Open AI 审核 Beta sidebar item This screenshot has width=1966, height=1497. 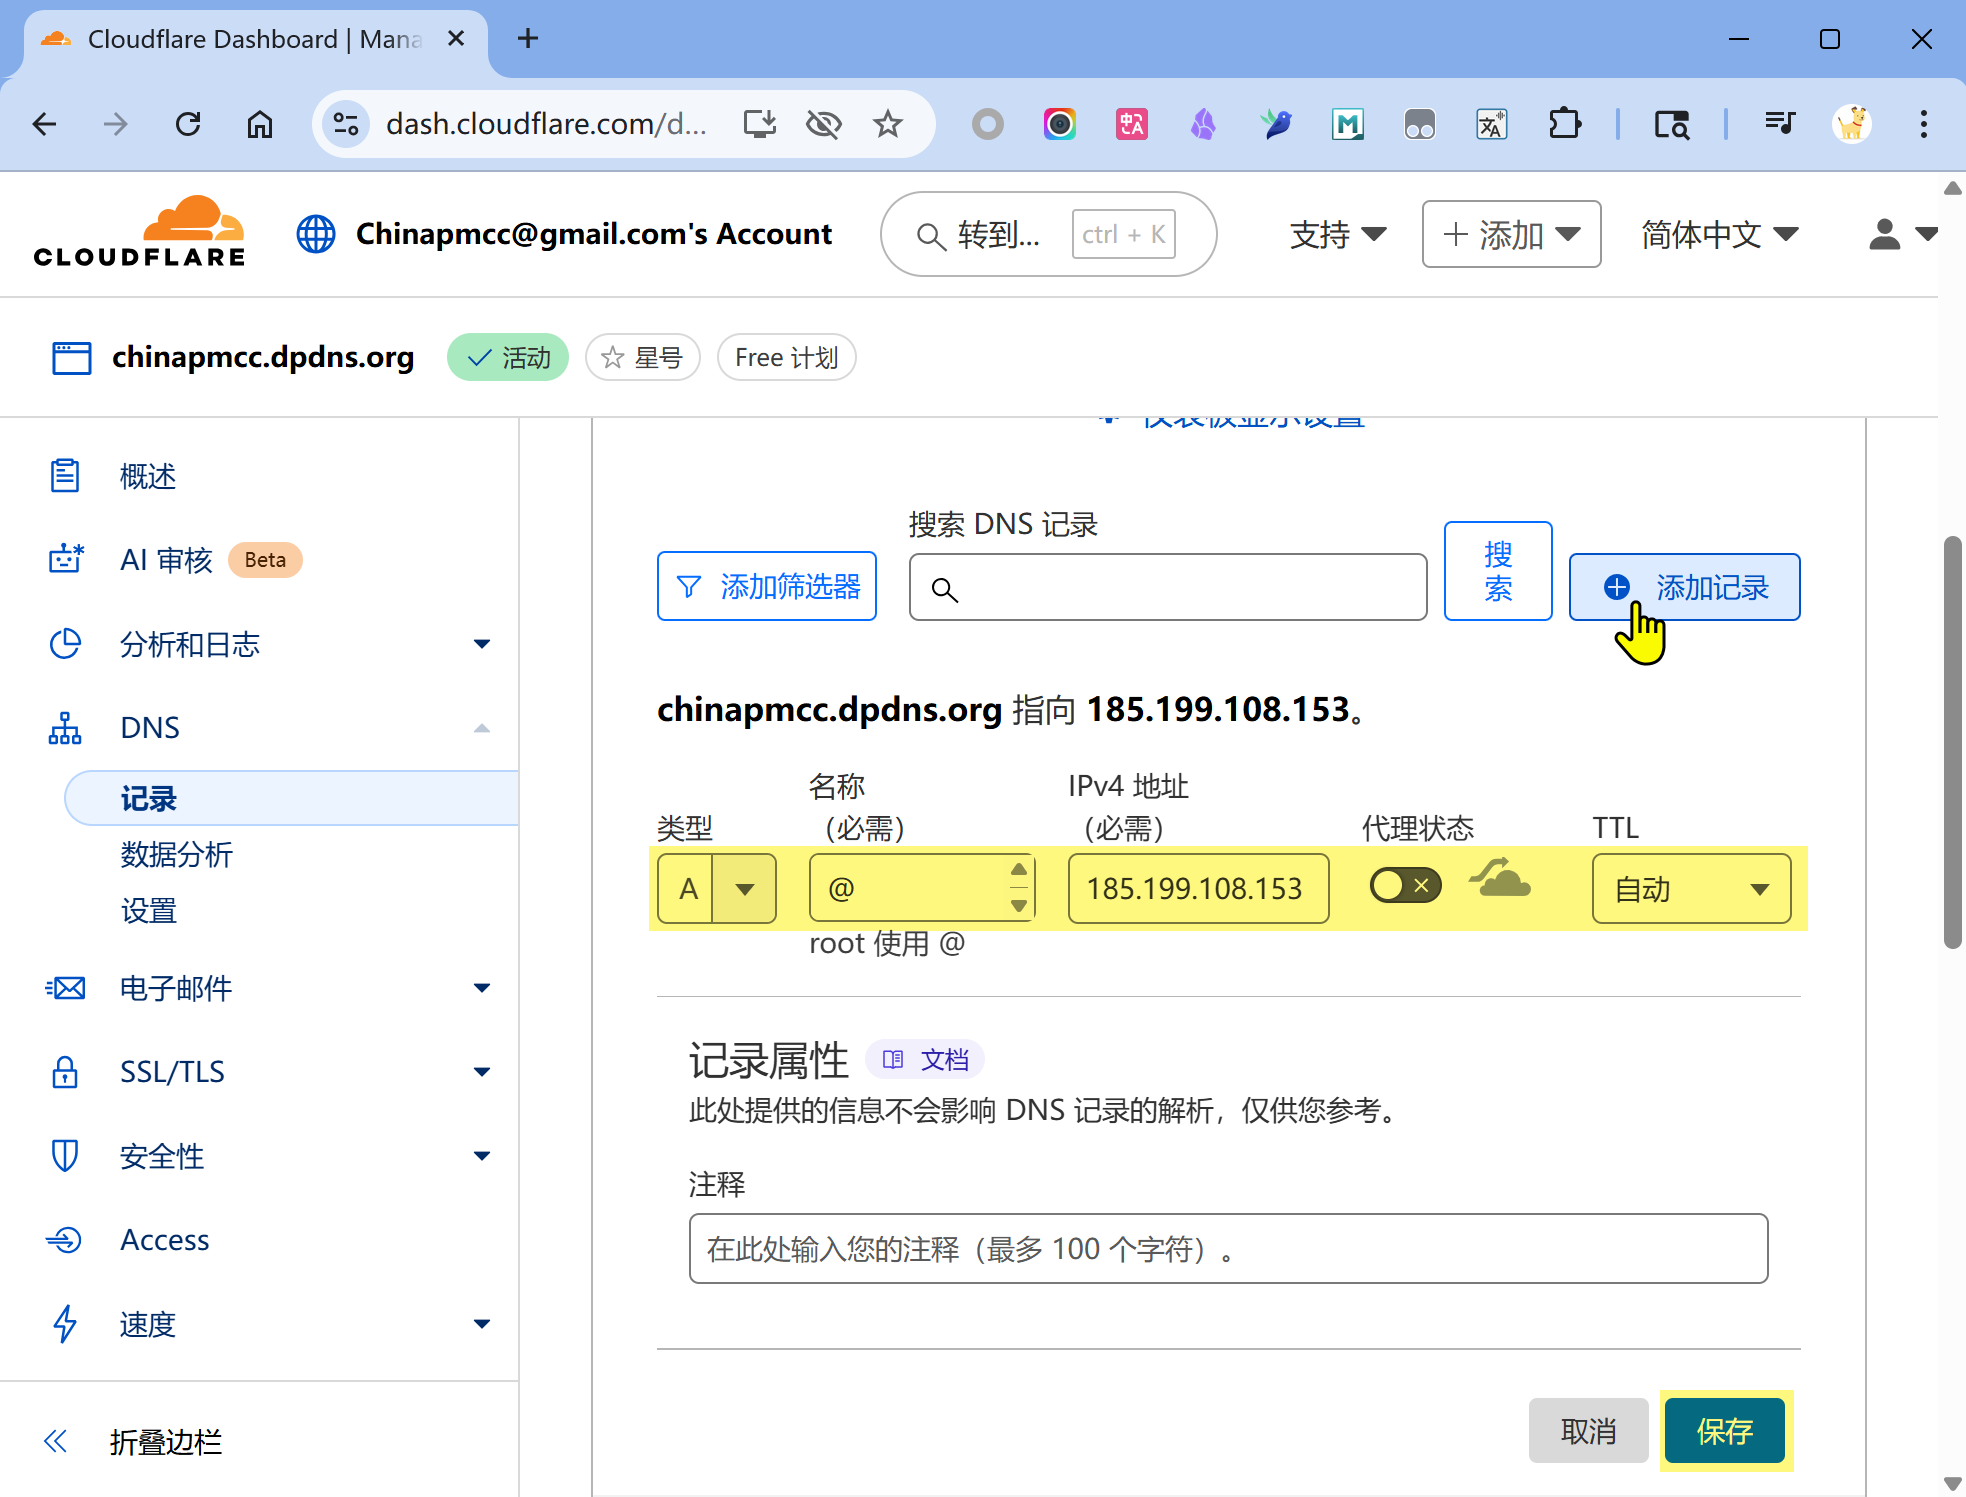(167, 560)
